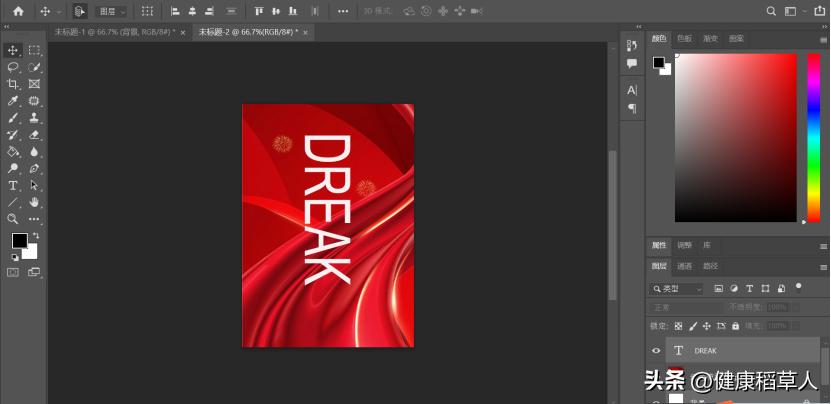Select the History Brush tool
The width and height of the screenshot is (831, 404).
13,135
